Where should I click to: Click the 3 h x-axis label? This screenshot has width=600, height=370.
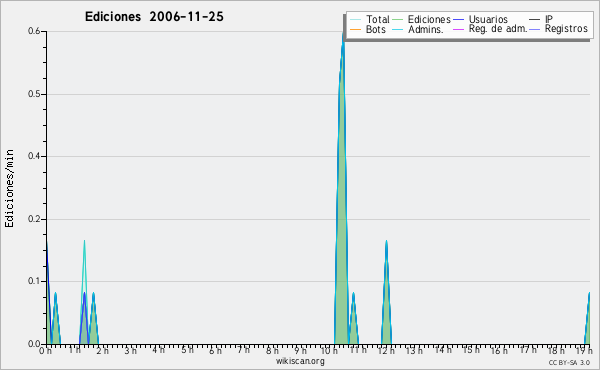(130, 350)
